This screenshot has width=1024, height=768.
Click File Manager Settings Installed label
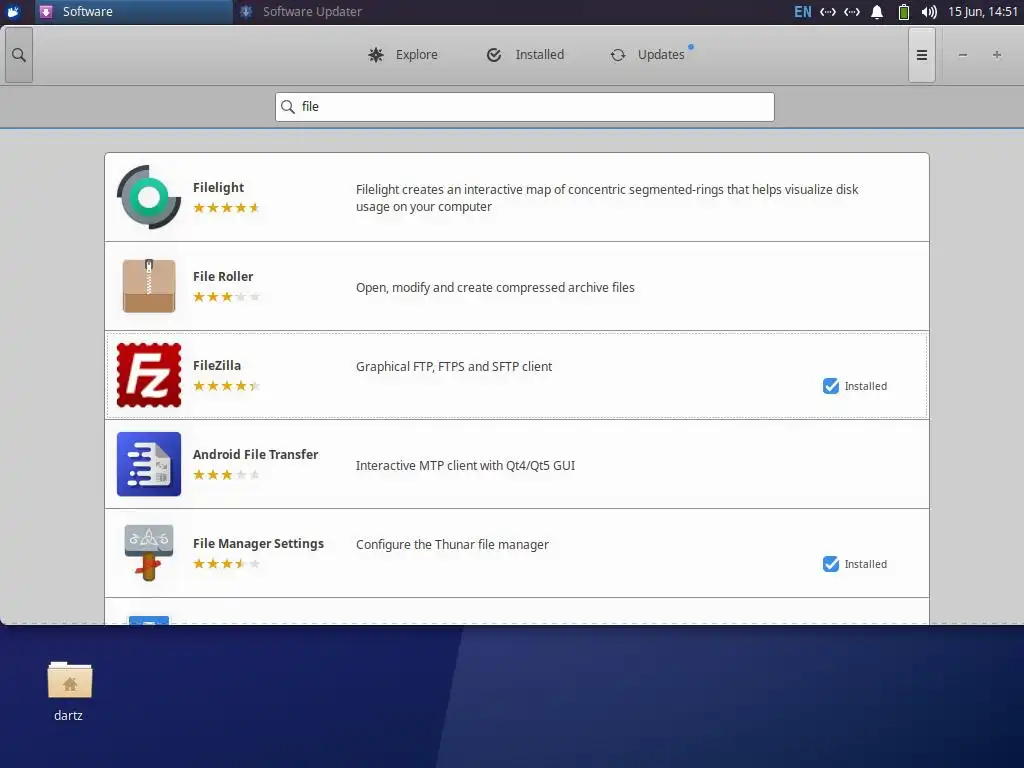click(x=865, y=564)
